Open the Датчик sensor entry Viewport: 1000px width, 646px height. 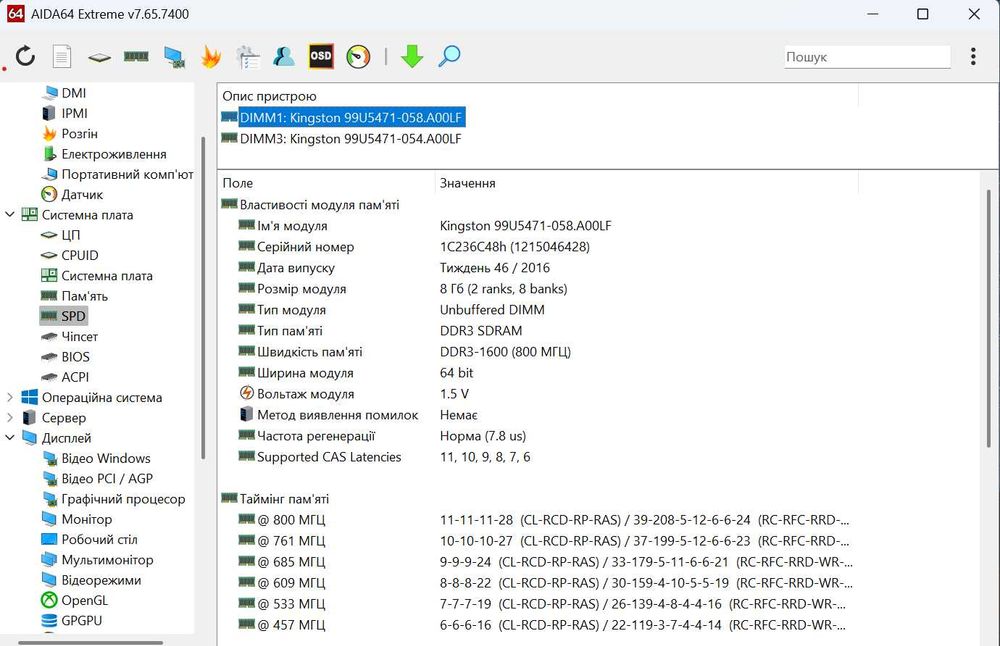tap(82, 195)
